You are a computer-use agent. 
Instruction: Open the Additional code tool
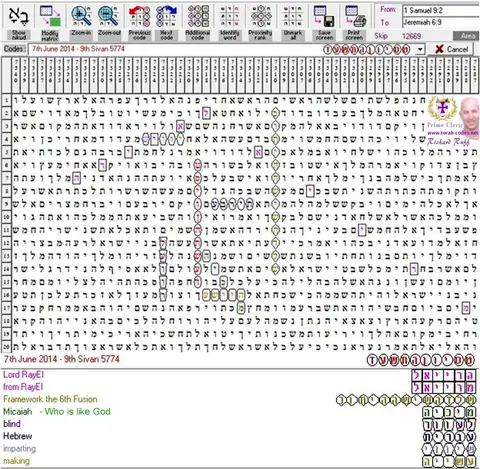coord(198,16)
